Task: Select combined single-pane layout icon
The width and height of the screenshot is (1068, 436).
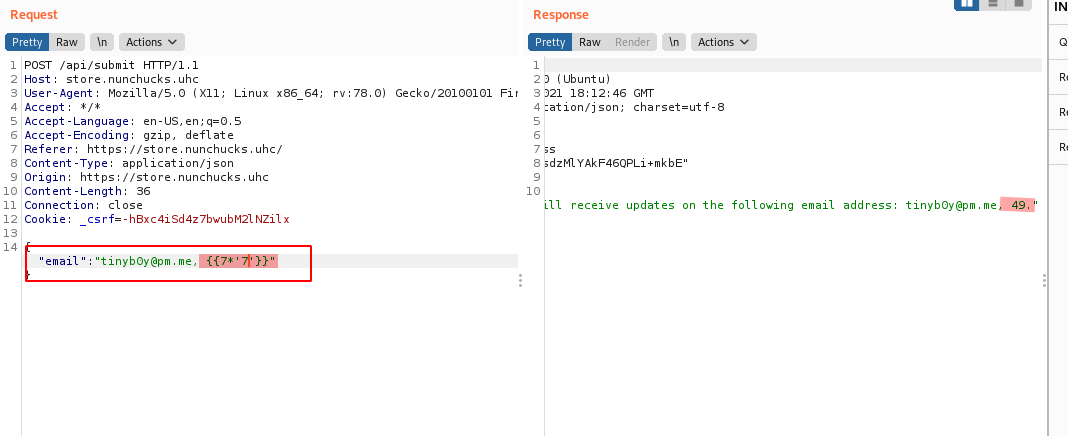Action: click(x=1018, y=3)
